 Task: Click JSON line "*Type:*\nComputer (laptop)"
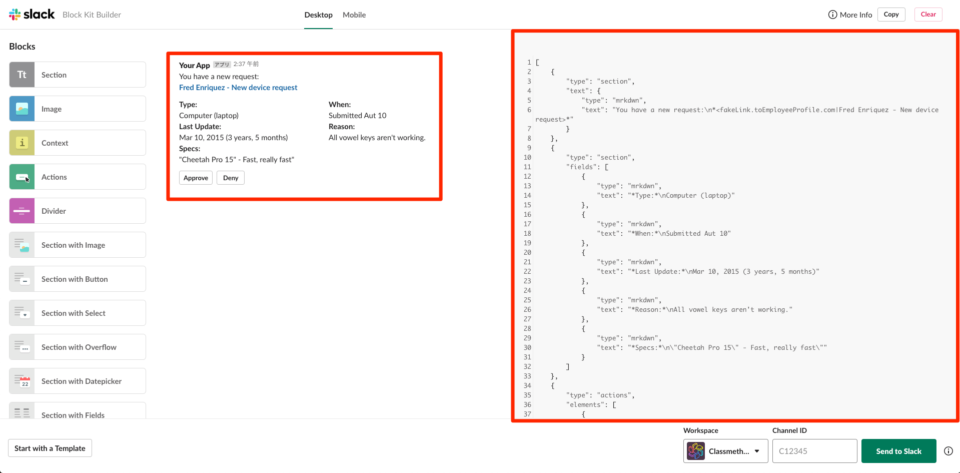pyautogui.click(x=666, y=195)
